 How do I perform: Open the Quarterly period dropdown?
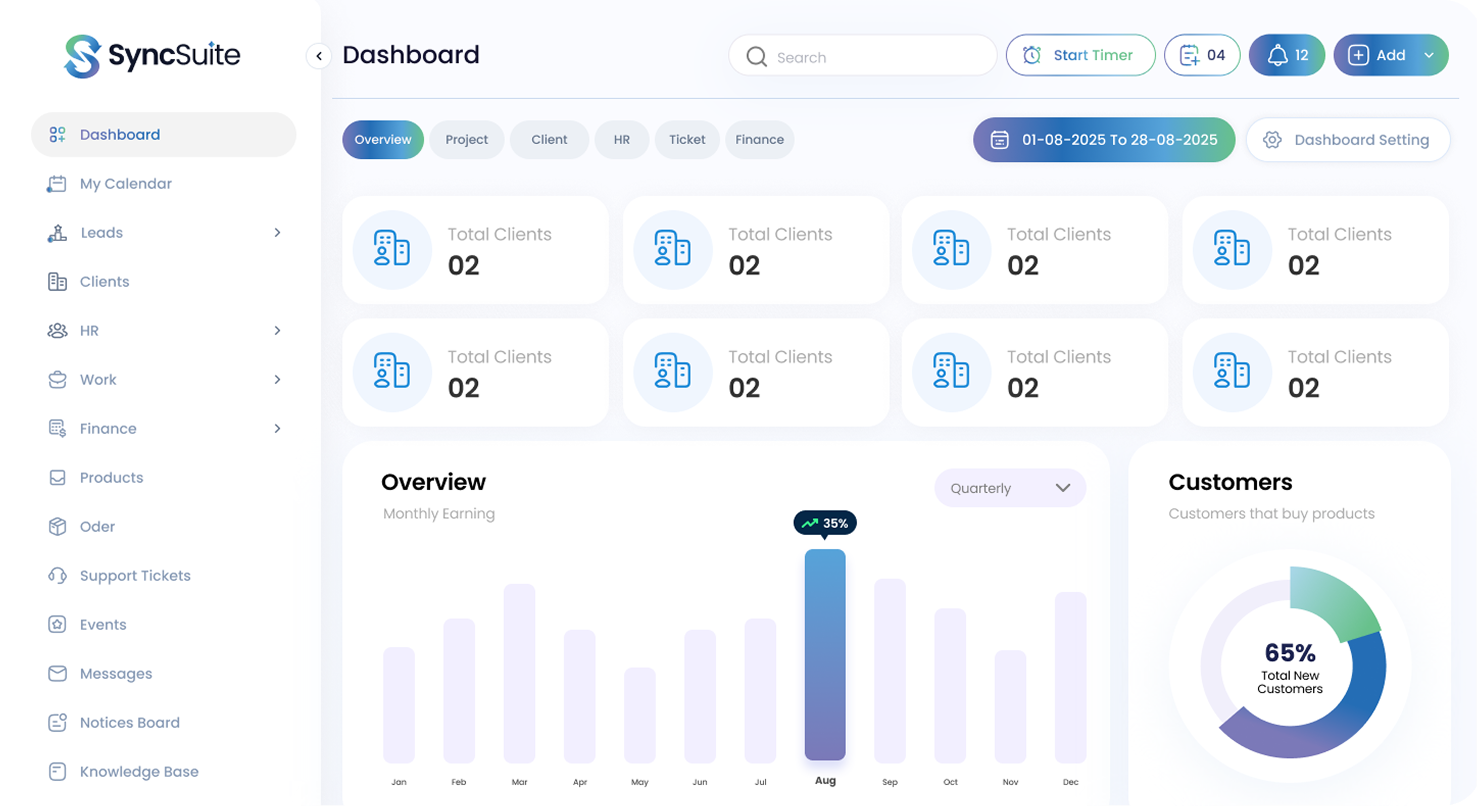pos(1009,488)
